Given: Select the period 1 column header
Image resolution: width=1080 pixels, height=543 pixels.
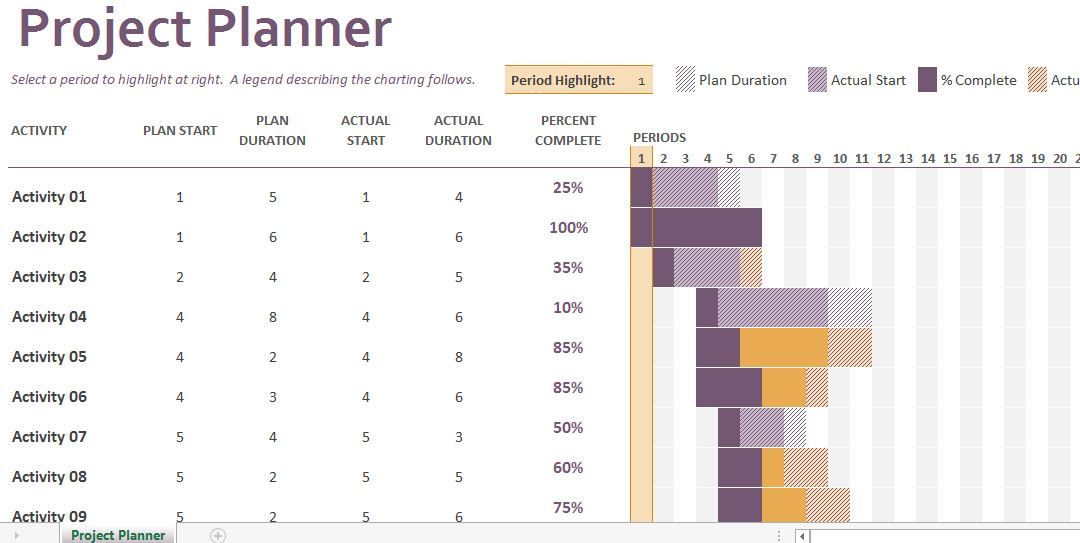Looking at the screenshot, I should coord(641,158).
